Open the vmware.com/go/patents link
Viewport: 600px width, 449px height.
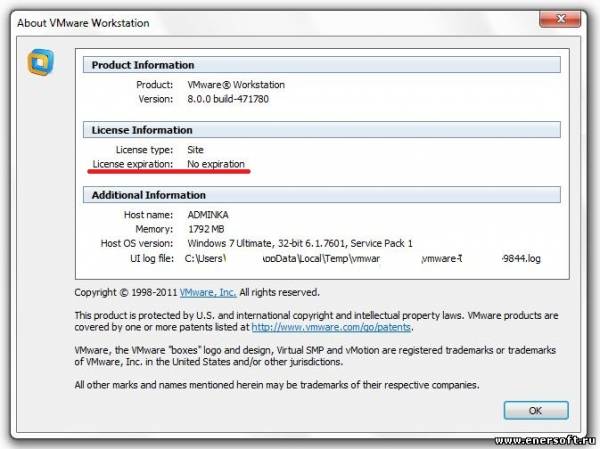pyautogui.click(x=331, y=327)
